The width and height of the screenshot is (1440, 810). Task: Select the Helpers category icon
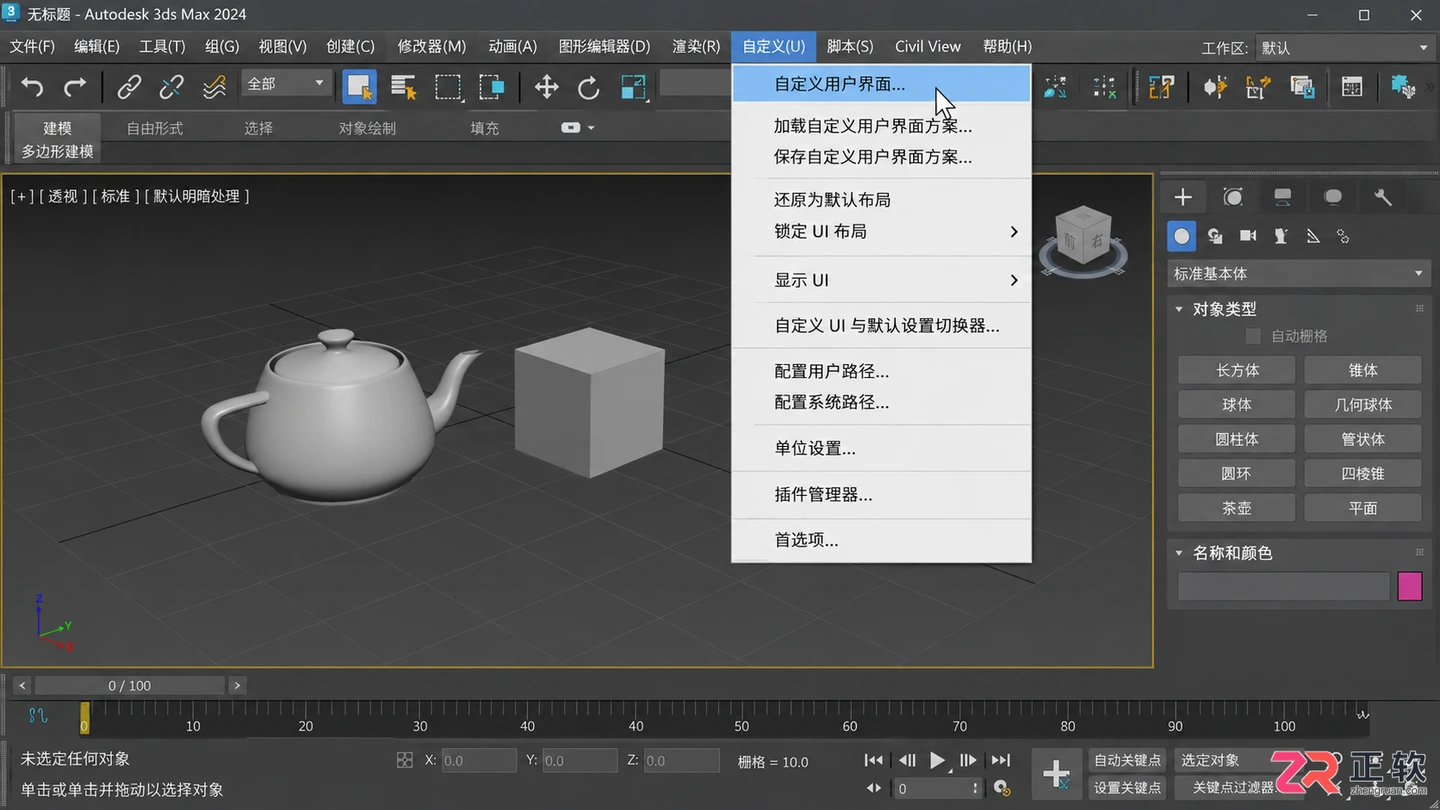1281,236
